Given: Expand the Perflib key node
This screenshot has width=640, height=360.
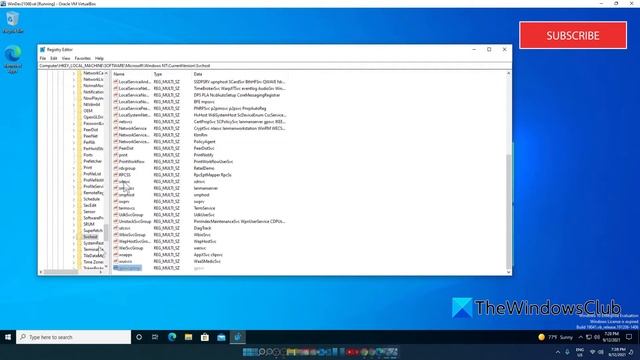Looking at the screenshot, I should [74, 142].
